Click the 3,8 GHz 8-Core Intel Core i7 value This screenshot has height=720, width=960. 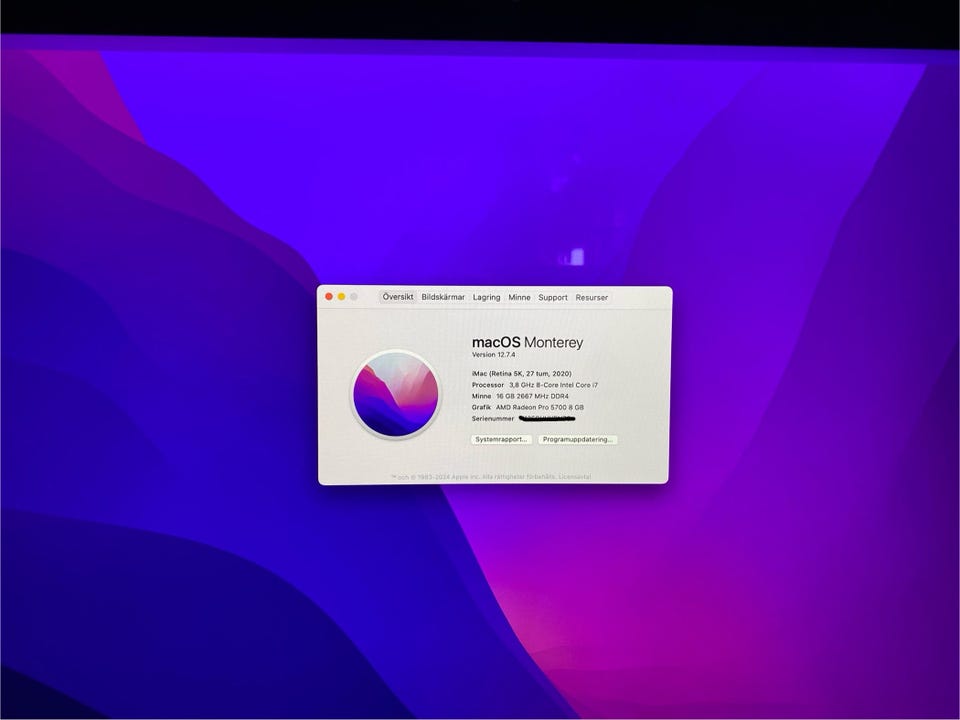pos(553,385)
